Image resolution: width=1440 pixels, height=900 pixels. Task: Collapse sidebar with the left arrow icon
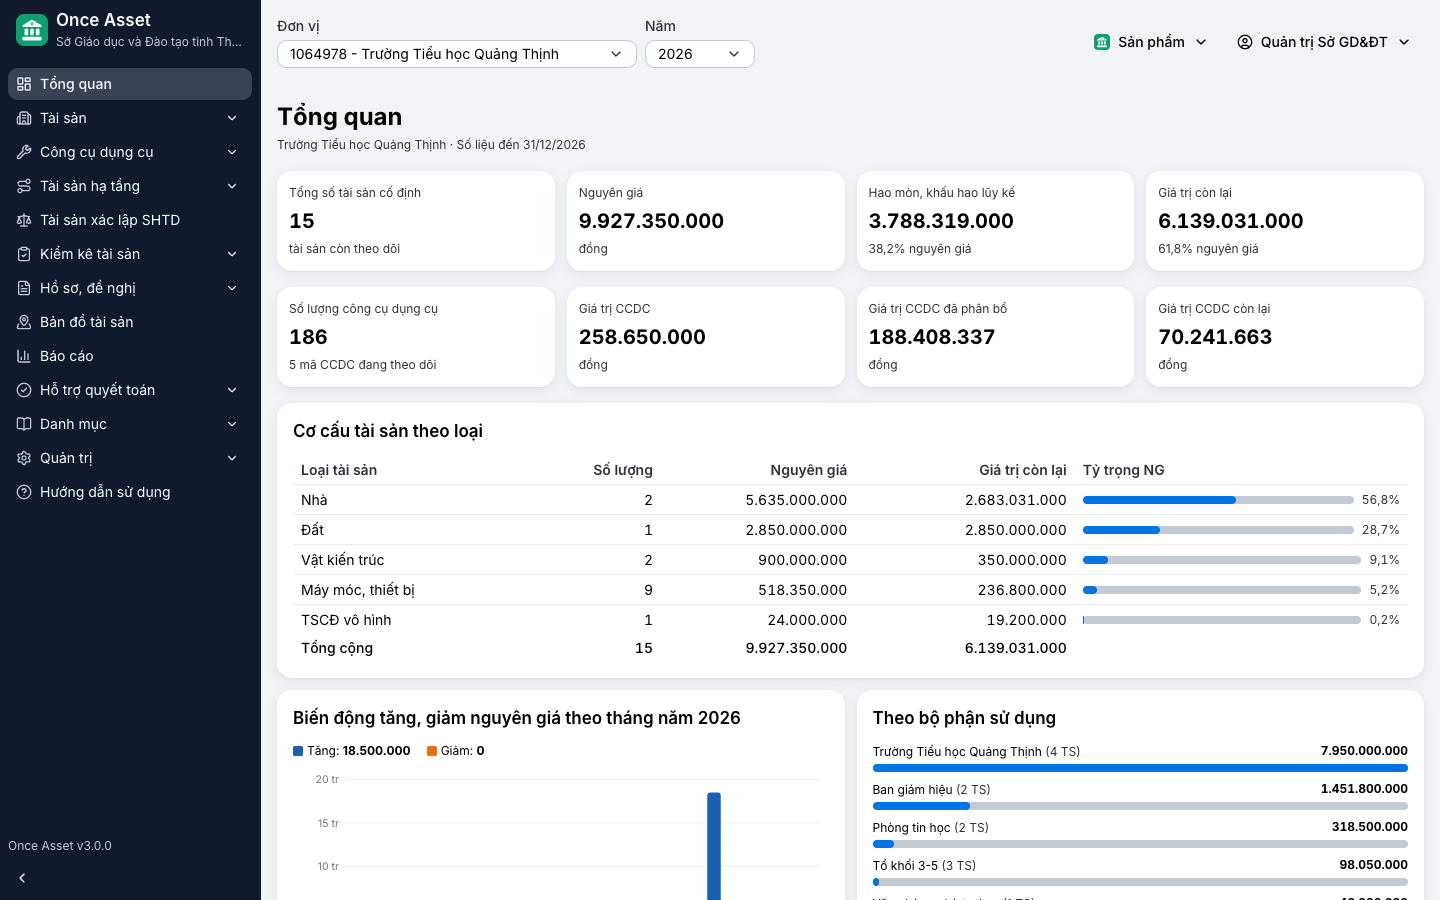coord(22,878)
